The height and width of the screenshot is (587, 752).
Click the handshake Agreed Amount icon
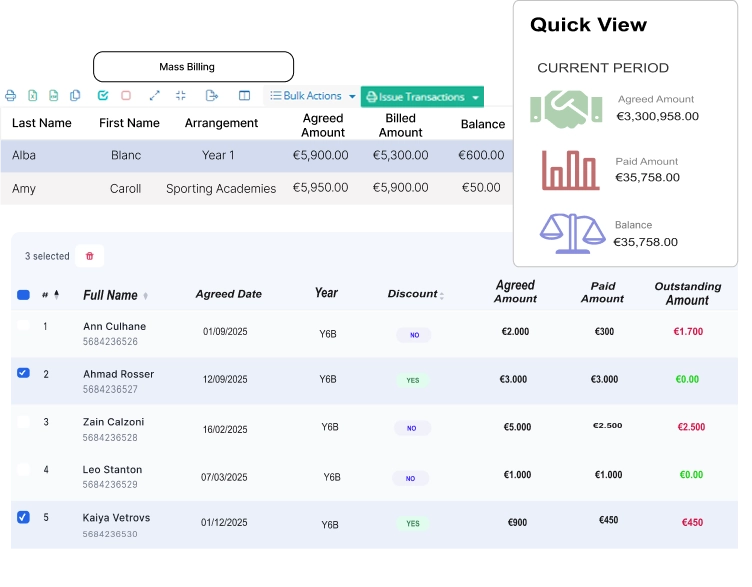566,109
